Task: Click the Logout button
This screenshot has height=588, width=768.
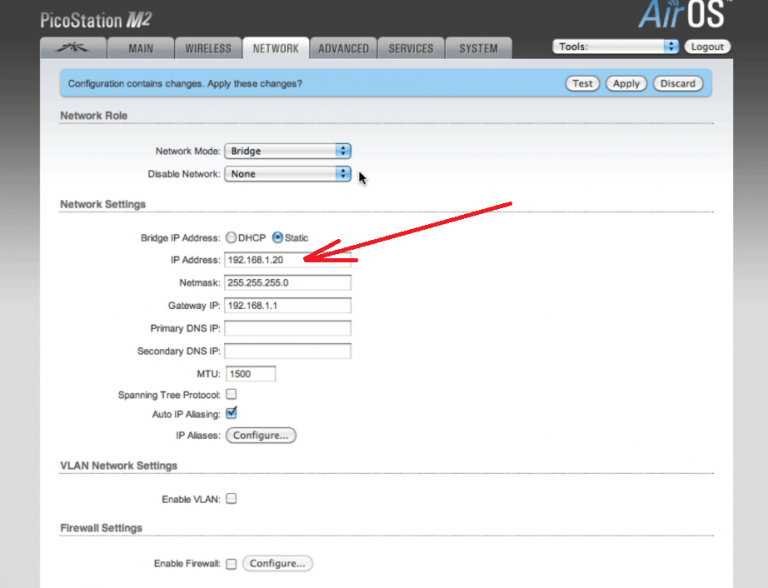Action: pyautogui.click(x=707, y=47)
